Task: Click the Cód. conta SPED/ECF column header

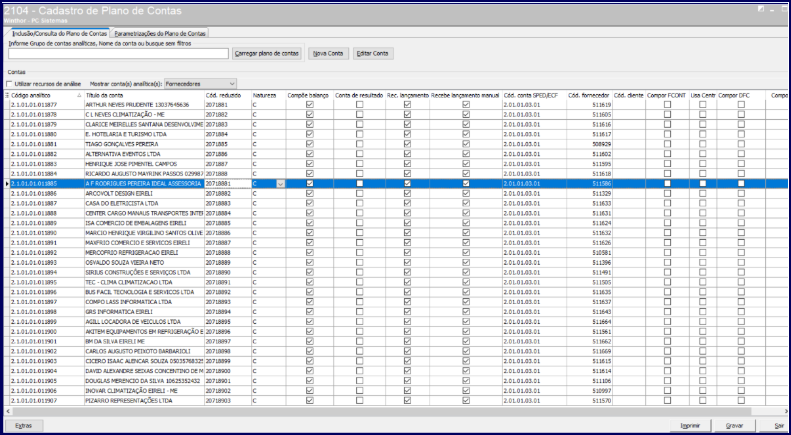Action: [534, 95]
